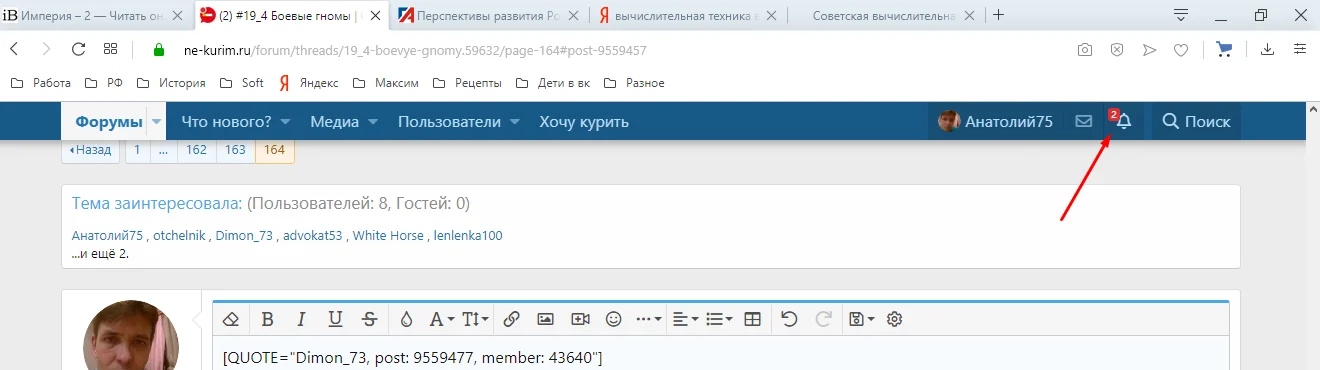Viewport: 1320px width, 370px height.
Task: Expand the text alignment dropdown
Action: pos(685,319)
